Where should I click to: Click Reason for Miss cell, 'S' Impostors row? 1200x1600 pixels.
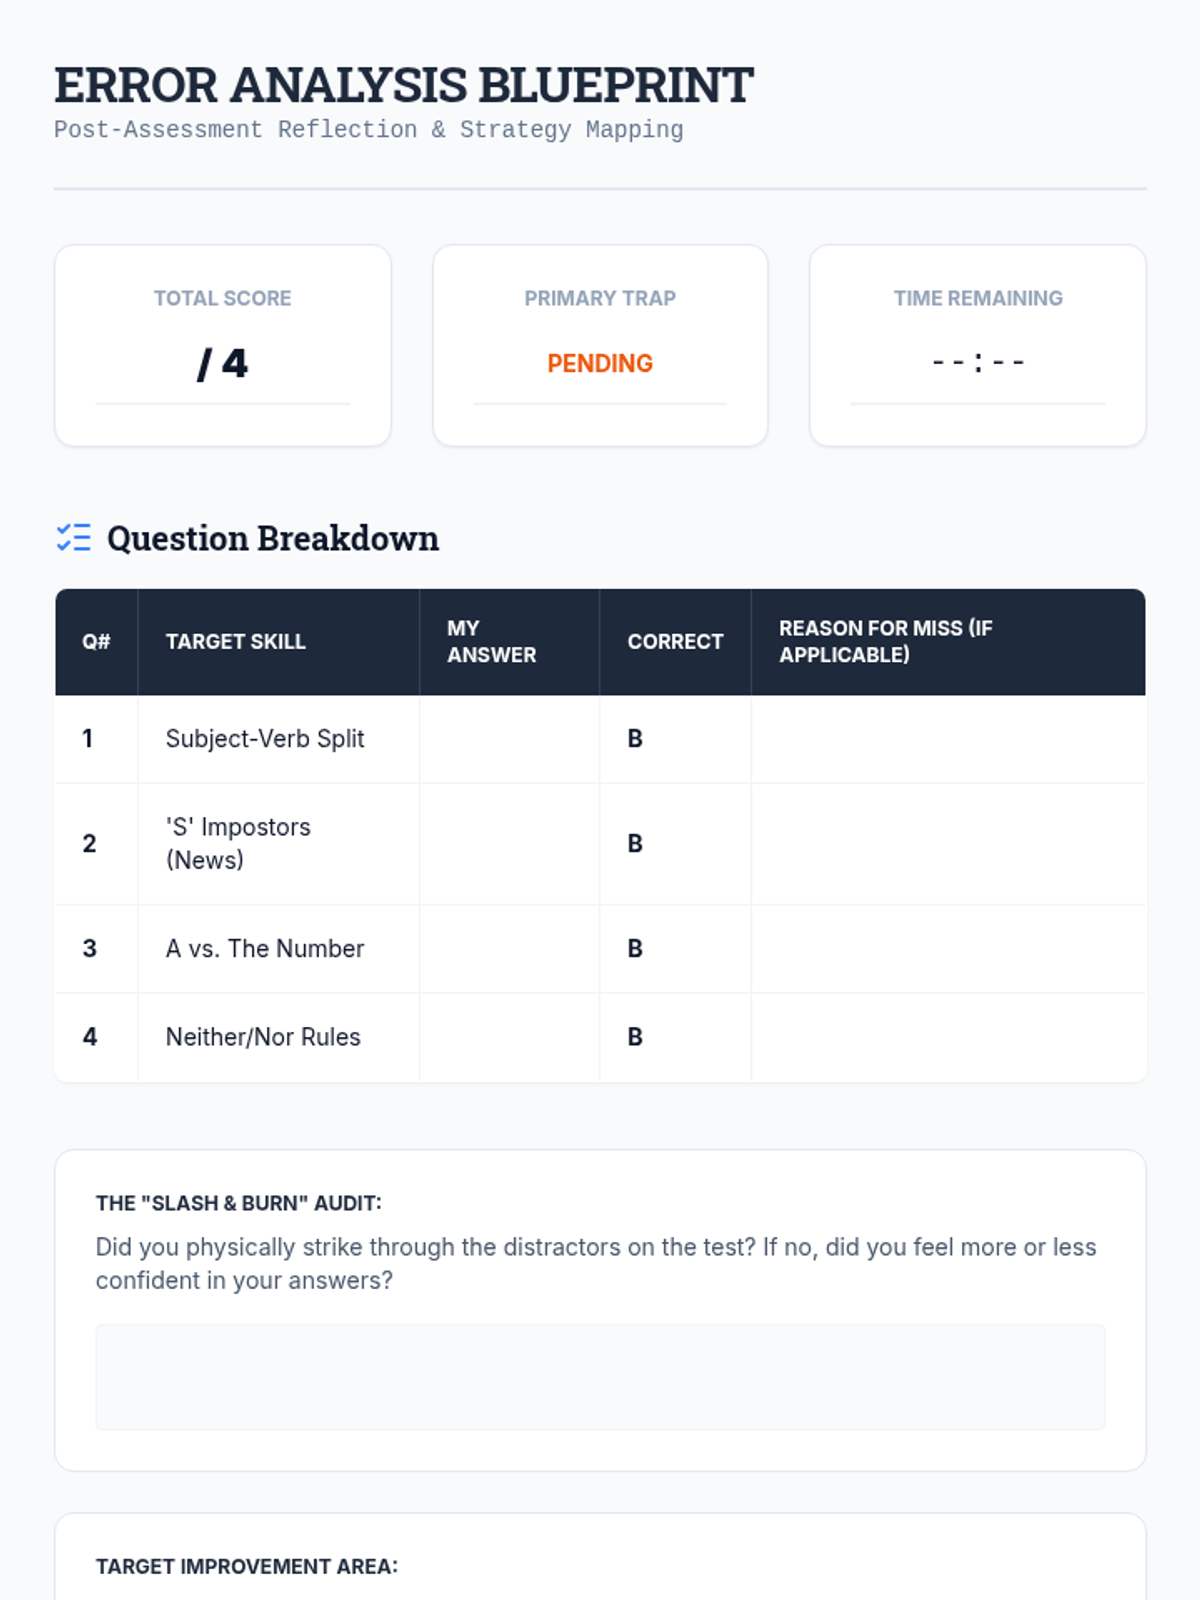click(947, 844)
